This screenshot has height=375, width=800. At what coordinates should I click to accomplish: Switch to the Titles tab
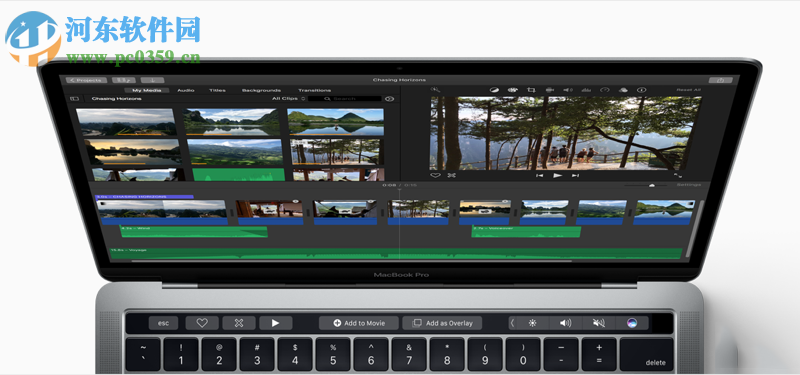[217, 90]
